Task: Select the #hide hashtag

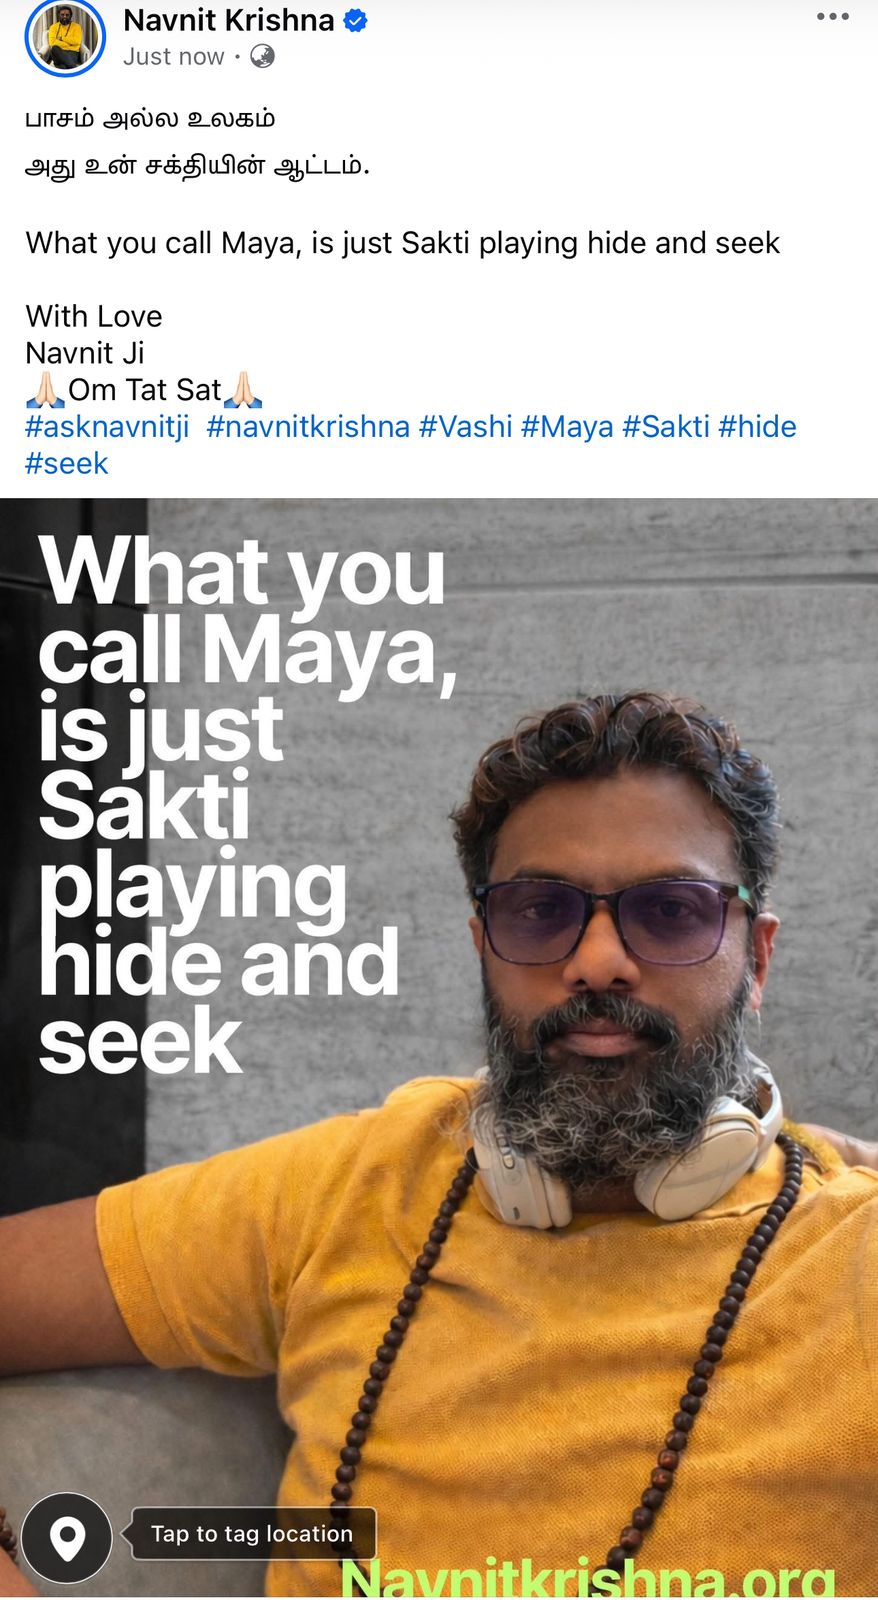Action: click(757, 427)
